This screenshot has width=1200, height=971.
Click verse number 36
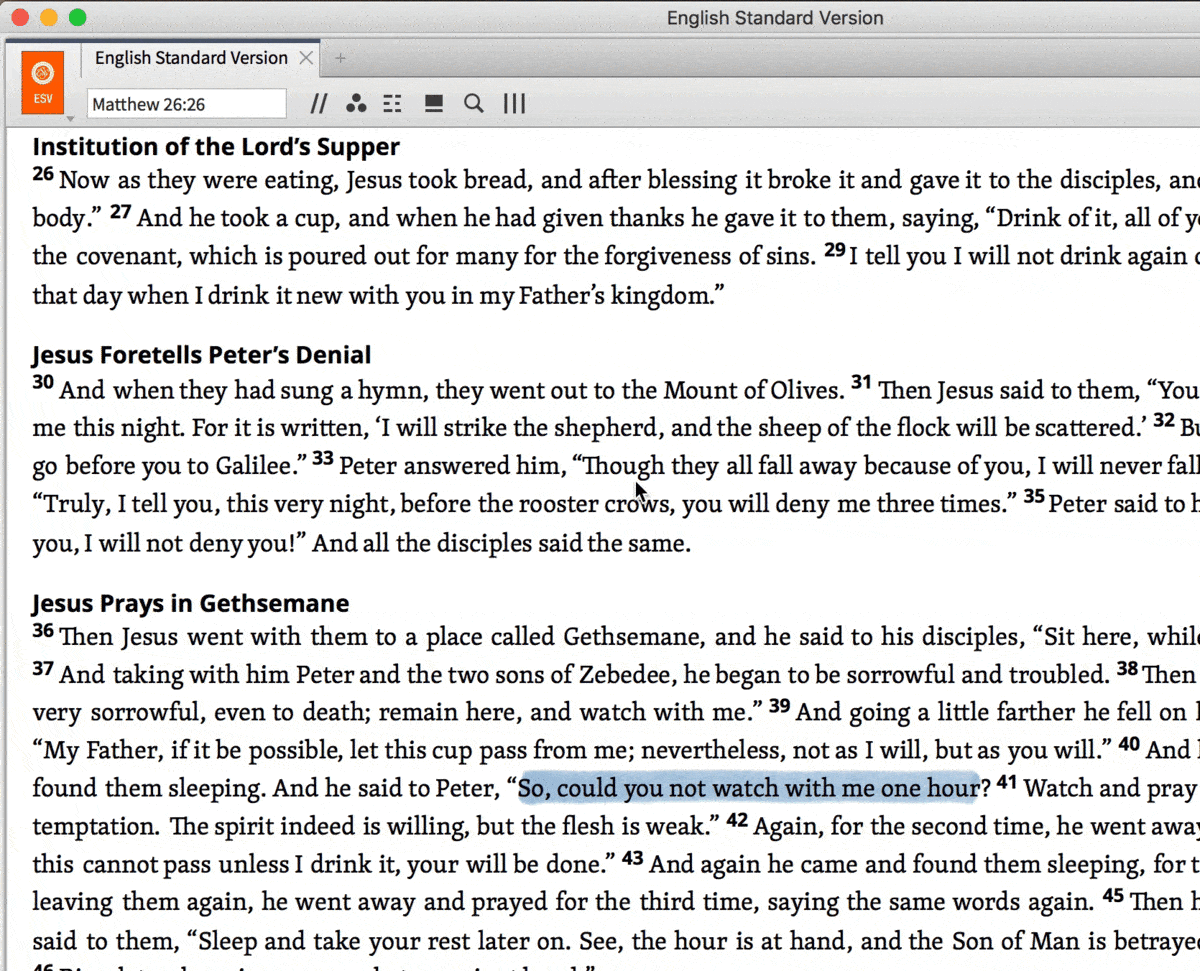coord(43,631)
